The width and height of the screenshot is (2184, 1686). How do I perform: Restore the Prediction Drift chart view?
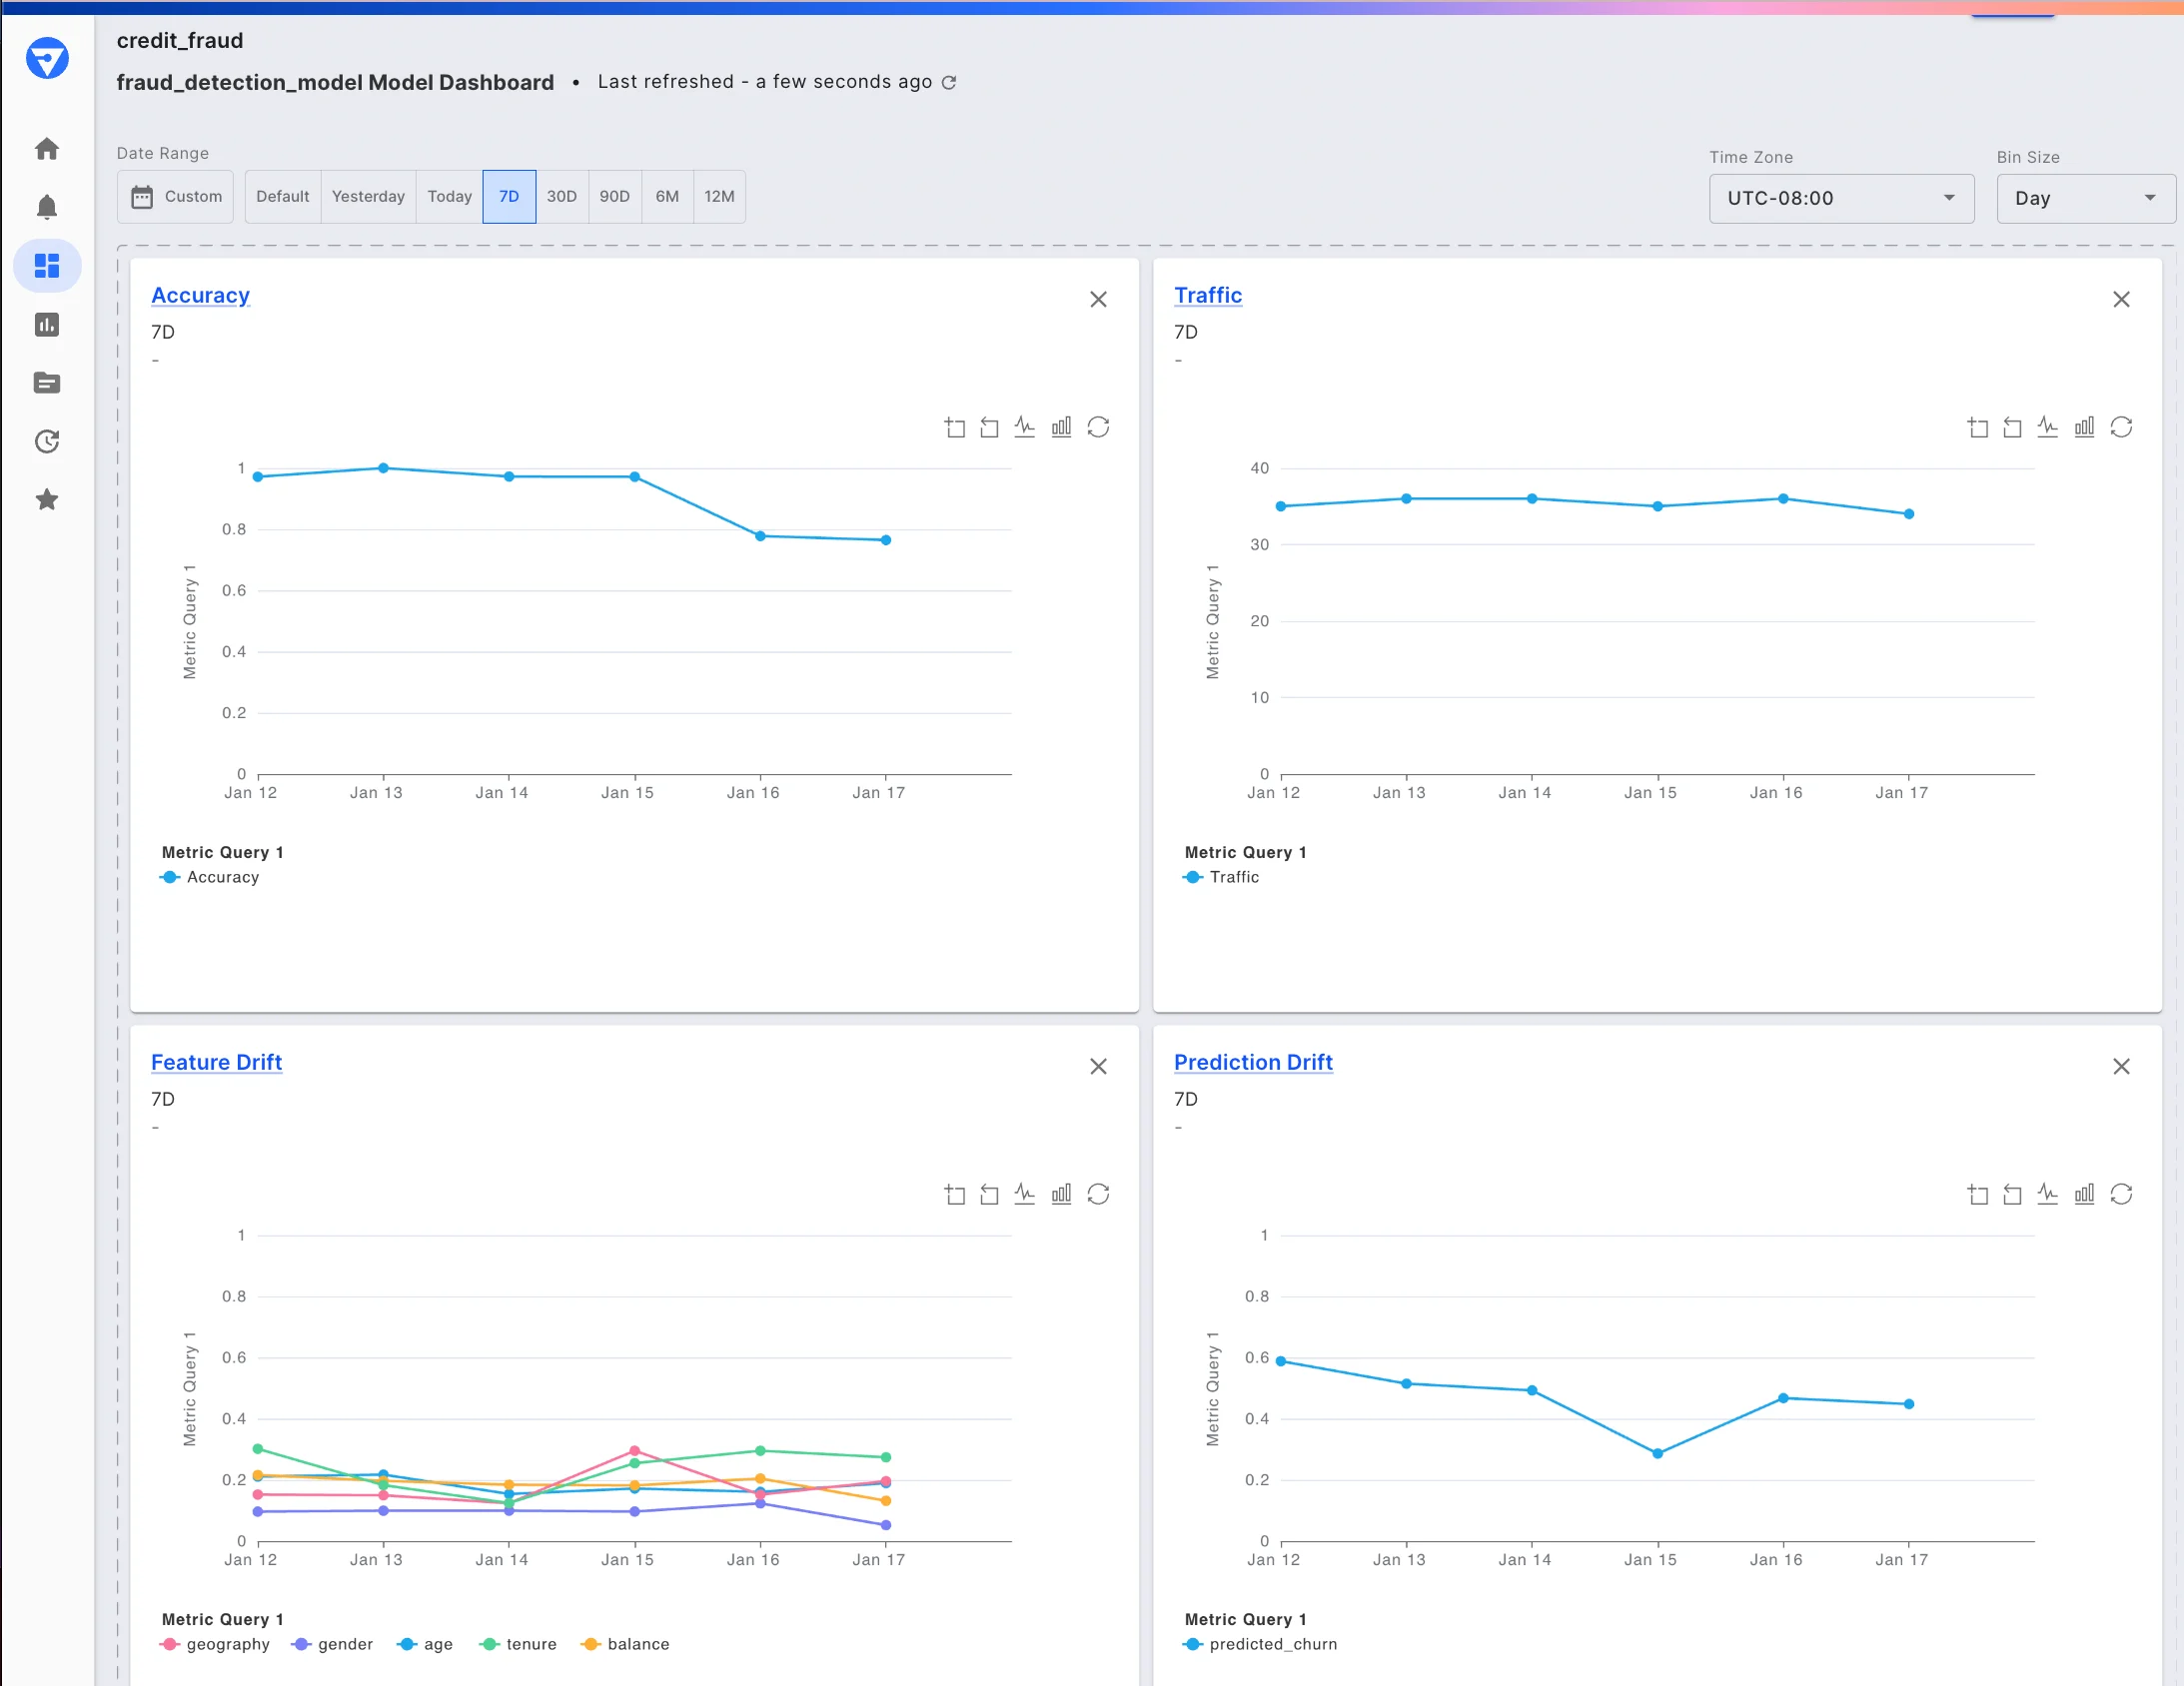(2121, 1194)
